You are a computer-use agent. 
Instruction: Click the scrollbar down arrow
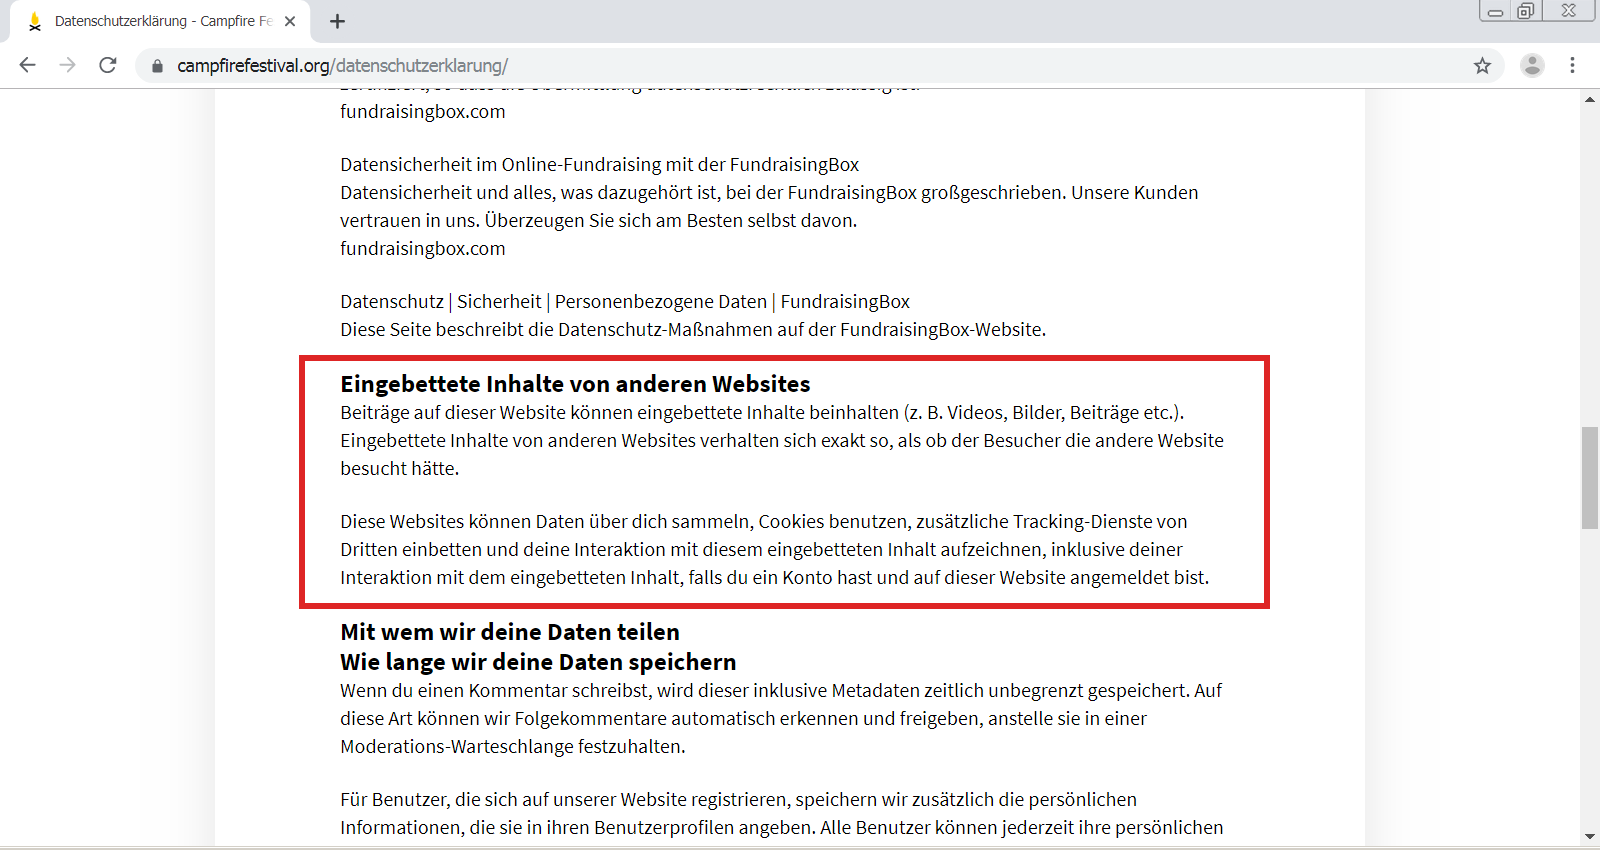1590,836
